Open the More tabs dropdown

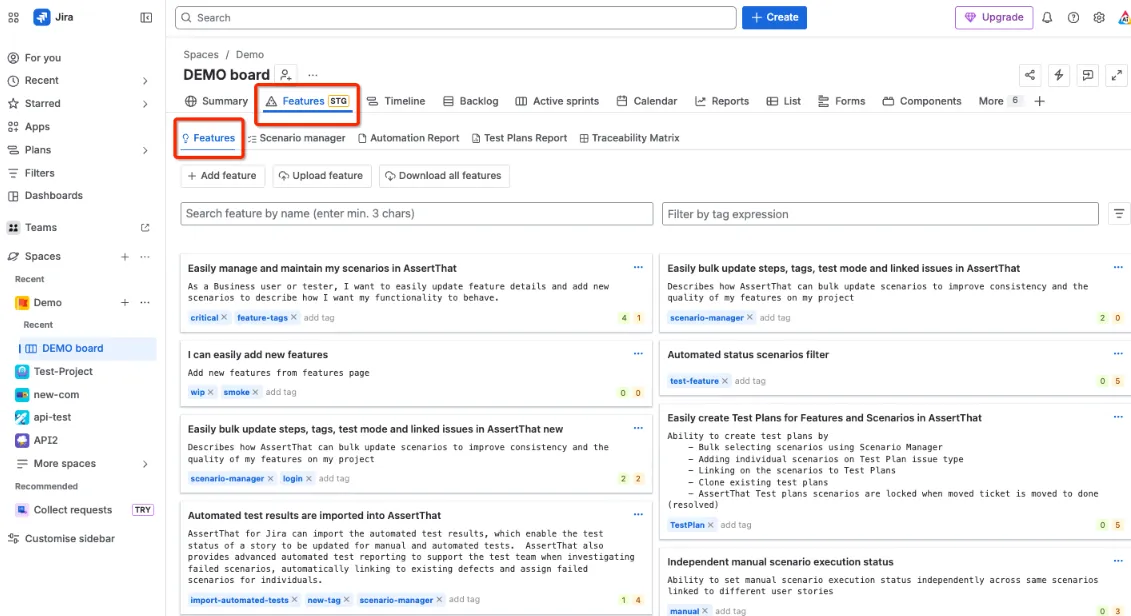click(x=999, y=102)
